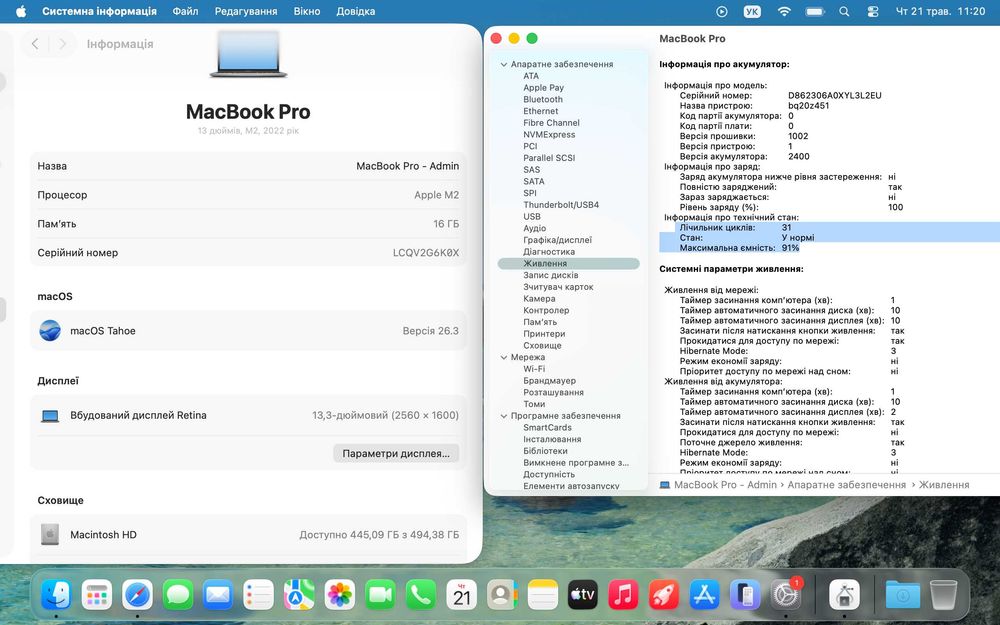Click MacBook Pro - Admin name field

[408, 166]
